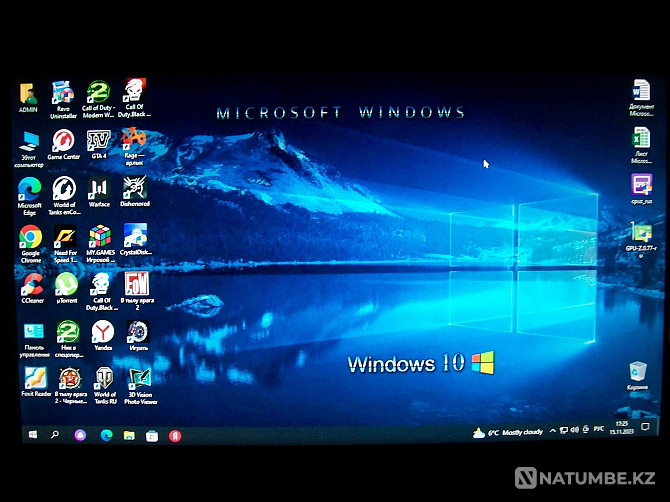Open Foxit Reader desktop icon
Viewport: 670px width, 502px height.
pos(36,382)
